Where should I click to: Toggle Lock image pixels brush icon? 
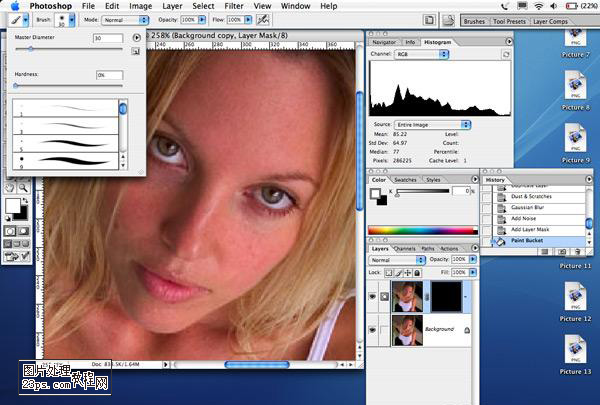tap(398, 273)
